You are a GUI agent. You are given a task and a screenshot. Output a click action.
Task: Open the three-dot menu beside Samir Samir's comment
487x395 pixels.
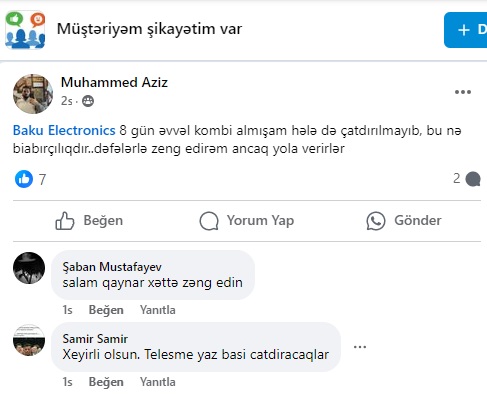click(x=360, y=347)
